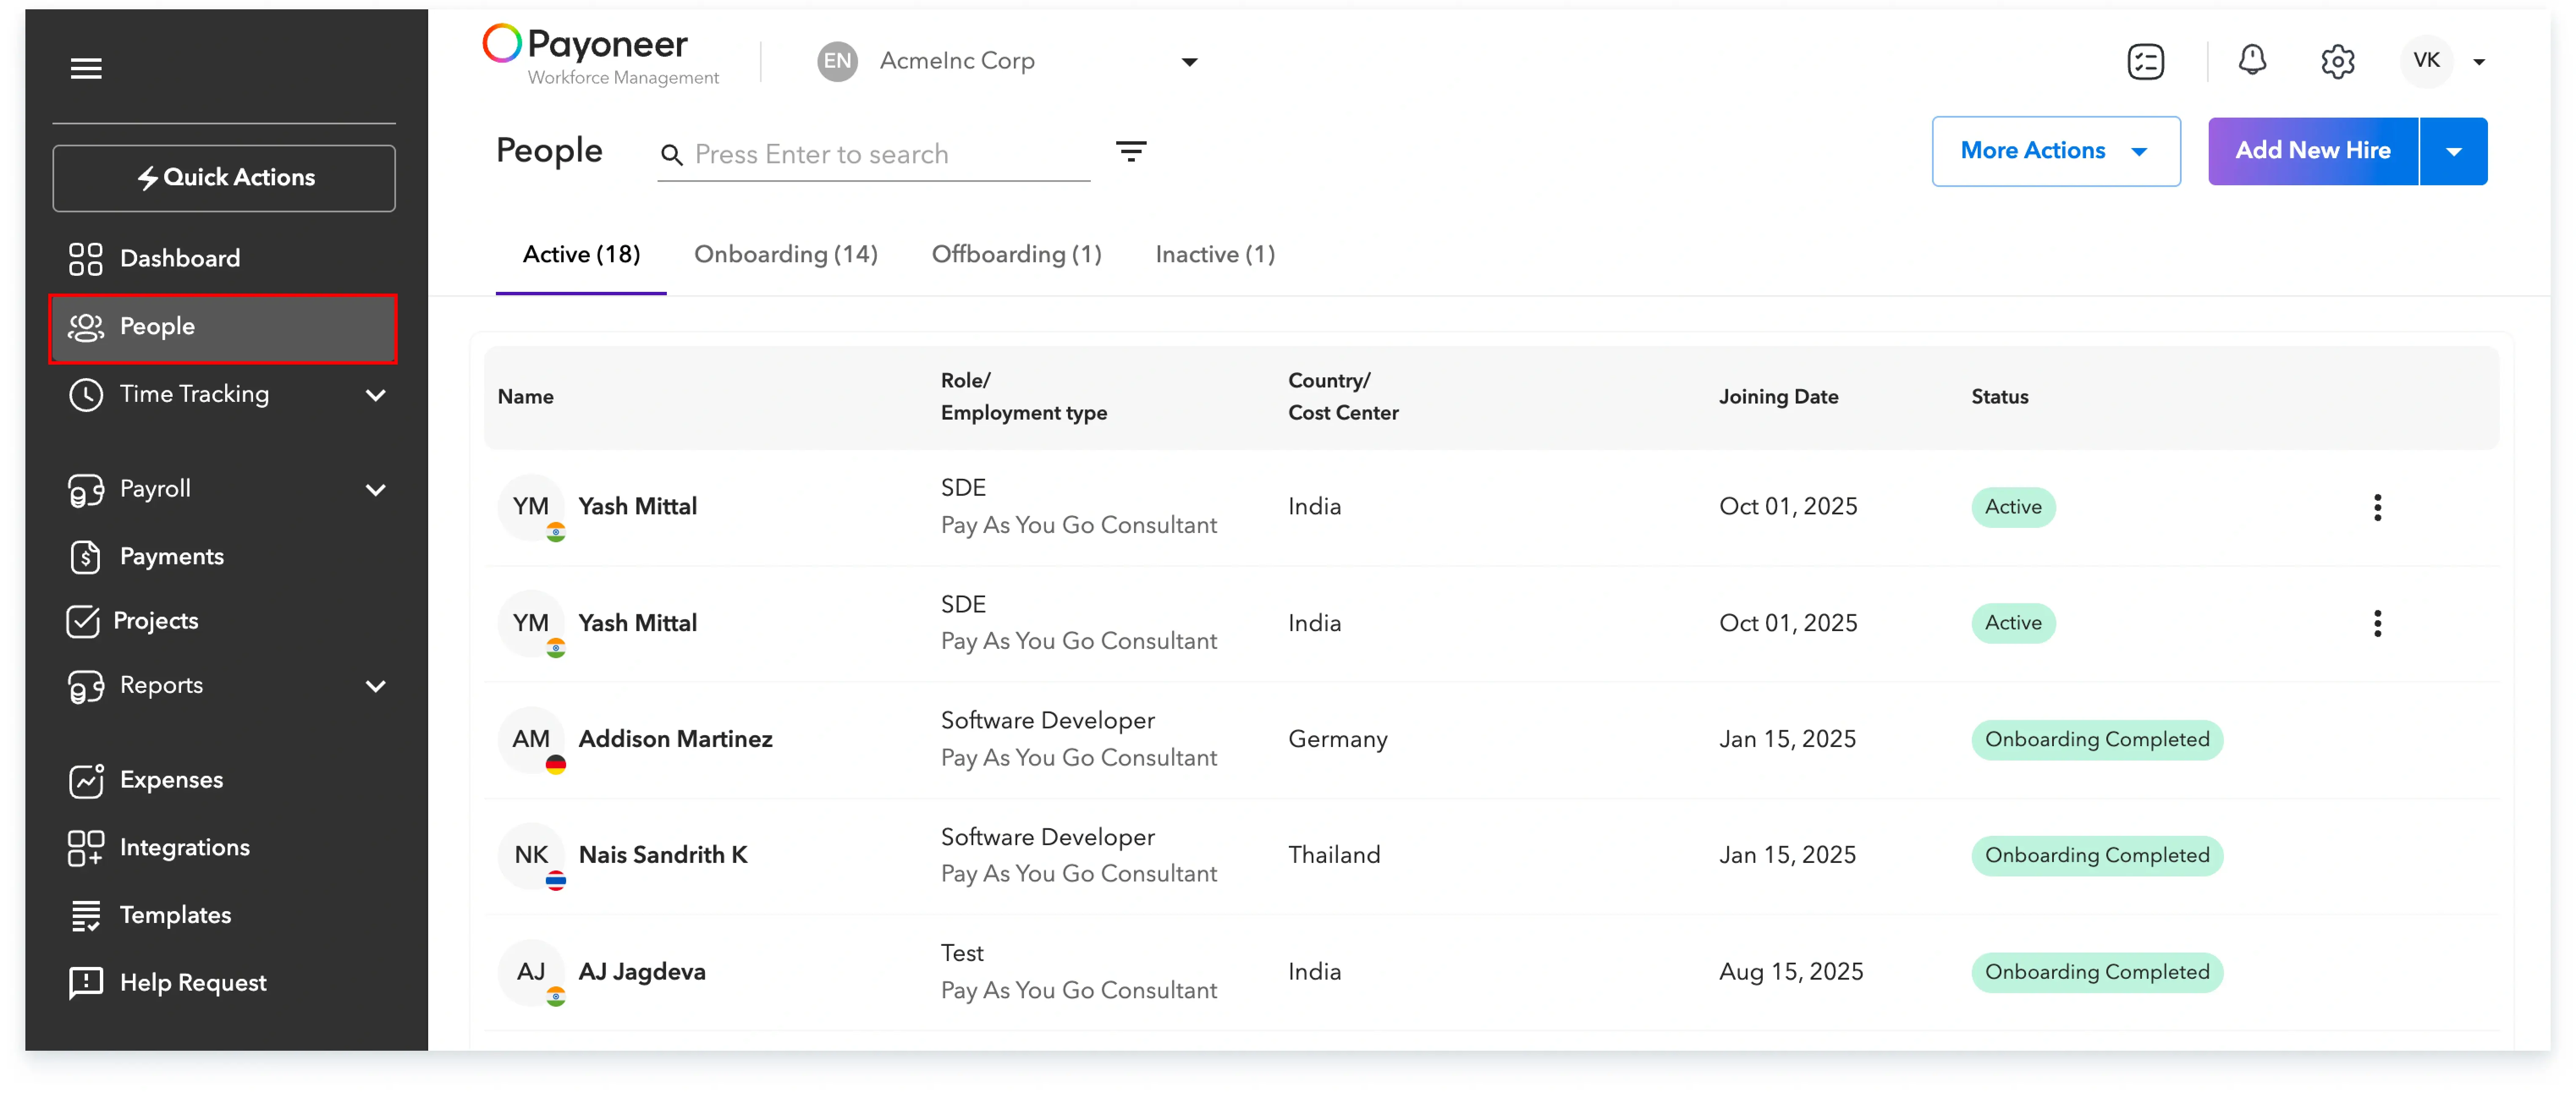The height and width of the screenshot is (1093, 2576).
Task: Expand the Time Tracking submenu
Action: [375, 394]
